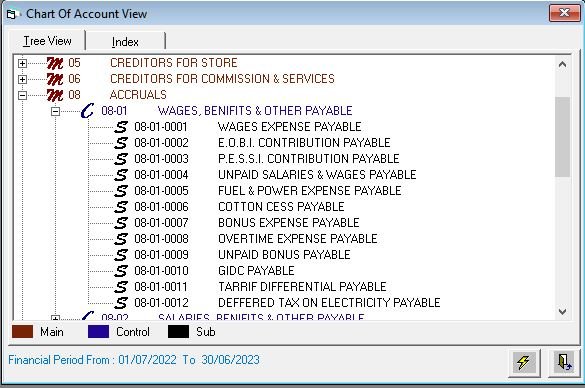Click the scrollbar down arrow
The image size is (585, 388).
562,311
